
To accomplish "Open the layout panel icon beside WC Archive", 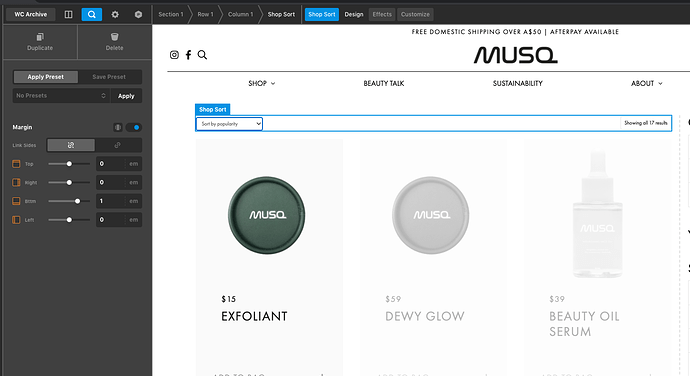I will [68, 15].
